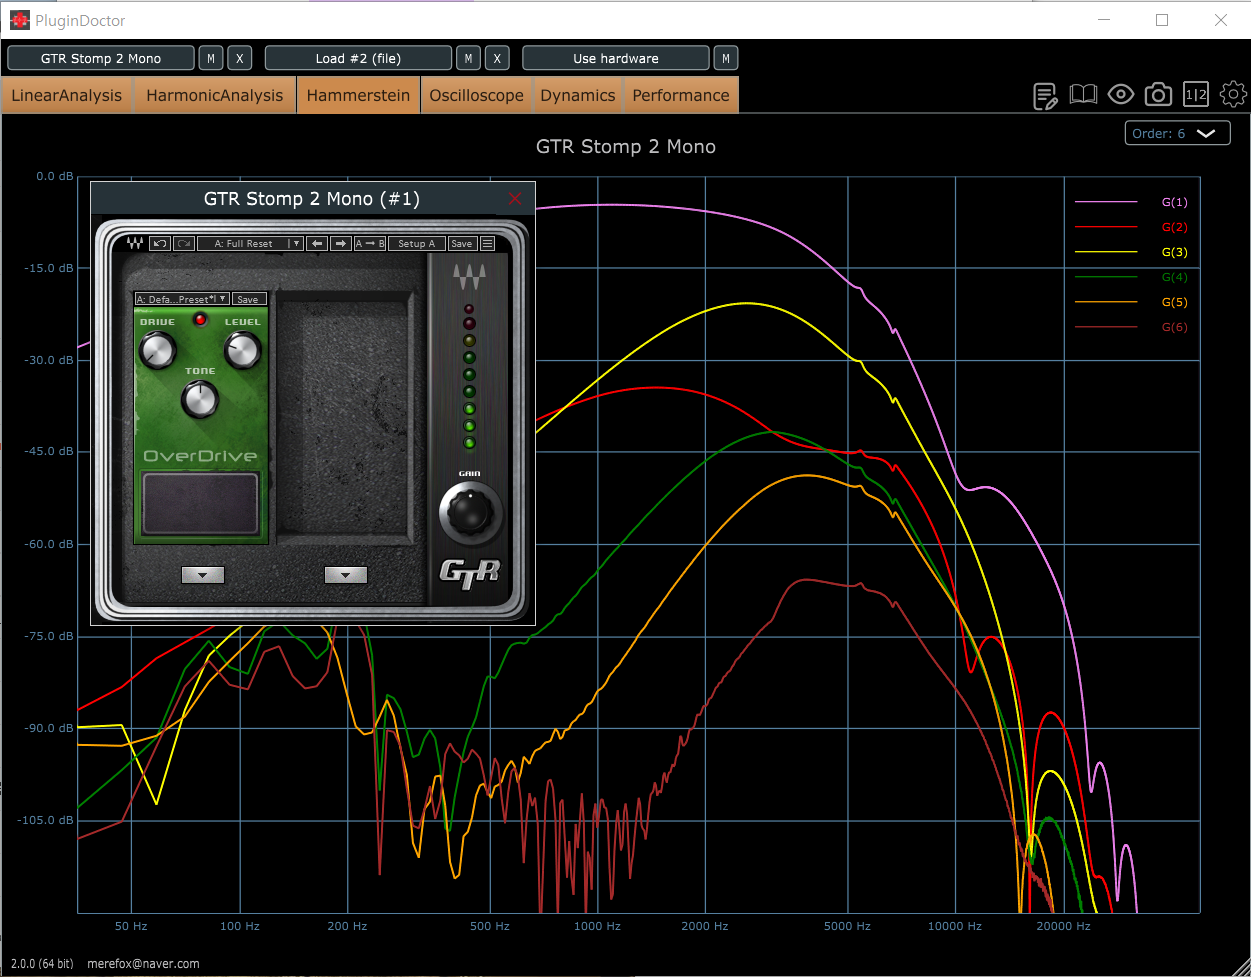Click the GAIN knob

(x=469, y=511)
